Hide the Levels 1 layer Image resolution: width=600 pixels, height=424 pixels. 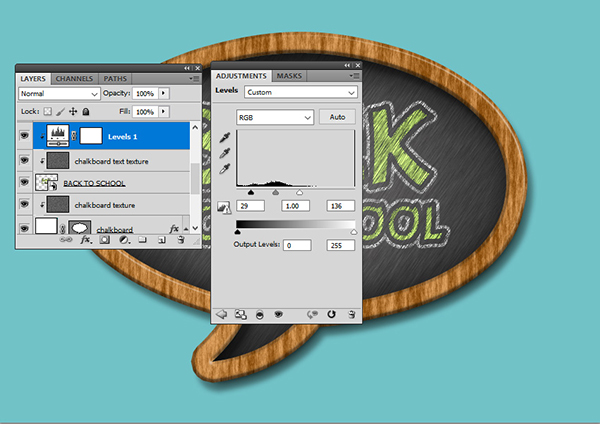pos(25,135)
